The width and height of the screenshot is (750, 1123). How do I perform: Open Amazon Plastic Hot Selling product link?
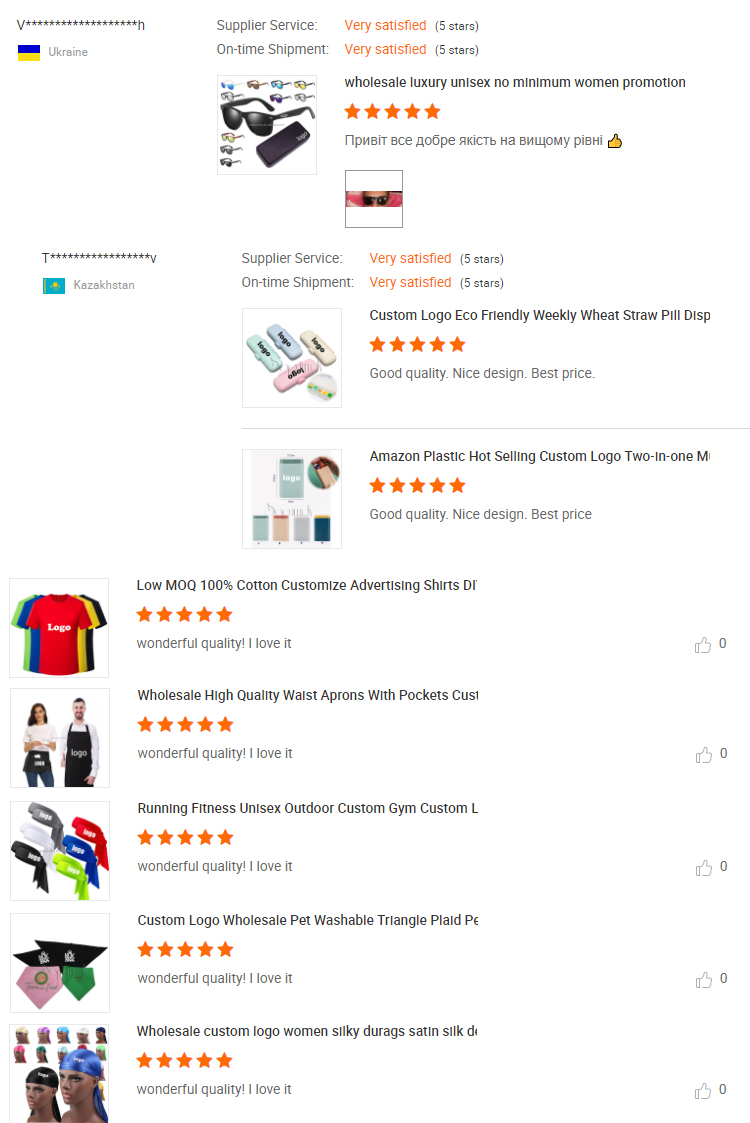(539, 456)
